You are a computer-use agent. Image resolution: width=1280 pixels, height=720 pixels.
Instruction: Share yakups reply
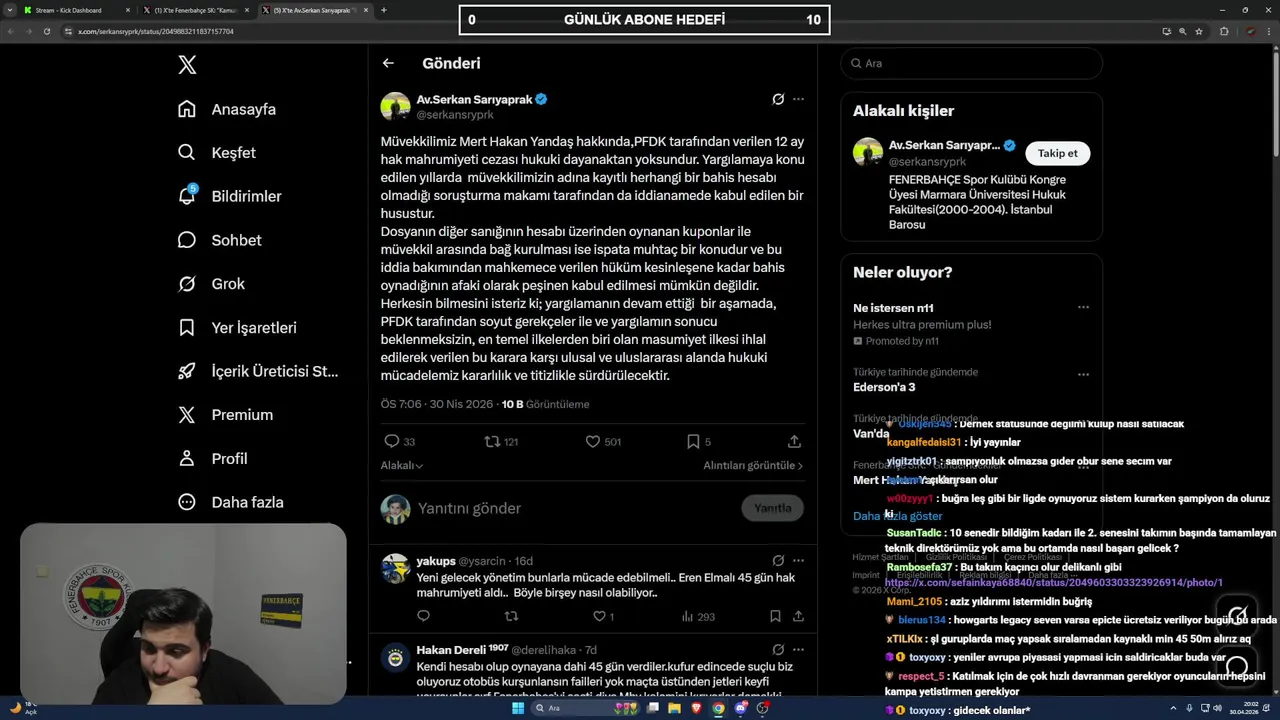798,616
